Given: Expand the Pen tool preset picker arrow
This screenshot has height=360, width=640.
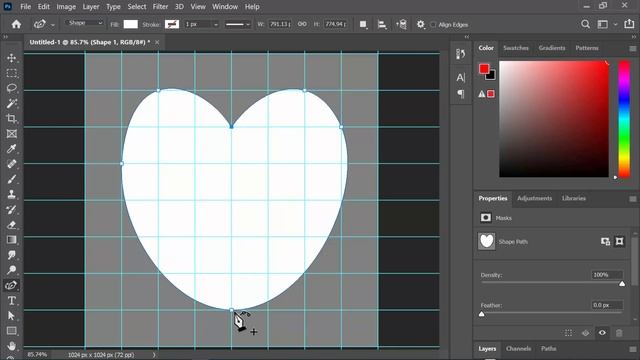Looking at the screenshot, I should [x=53, y=25].
